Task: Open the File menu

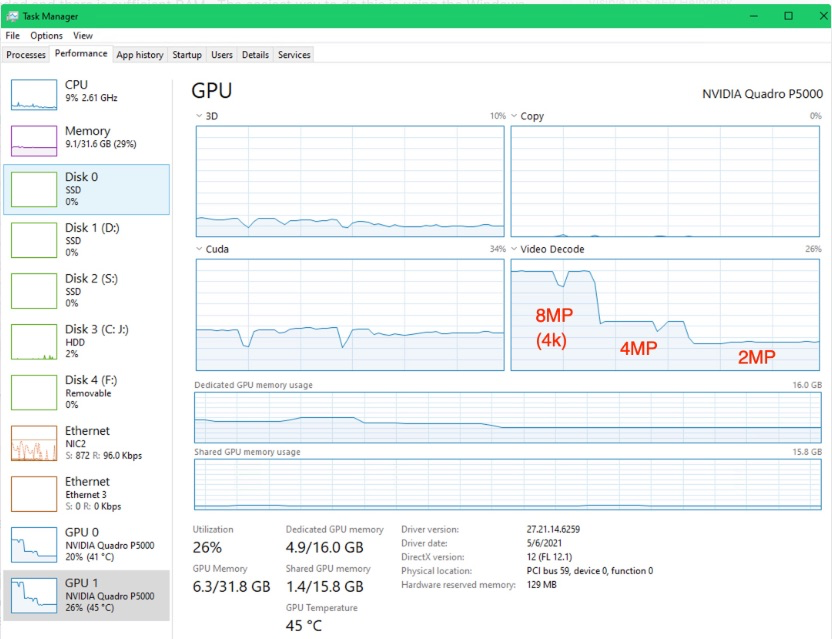Action: (12, 36)
